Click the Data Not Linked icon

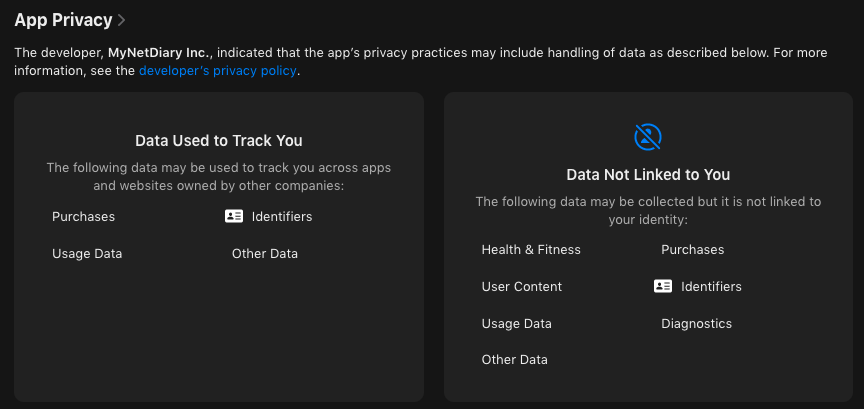(x=648, y=137)
